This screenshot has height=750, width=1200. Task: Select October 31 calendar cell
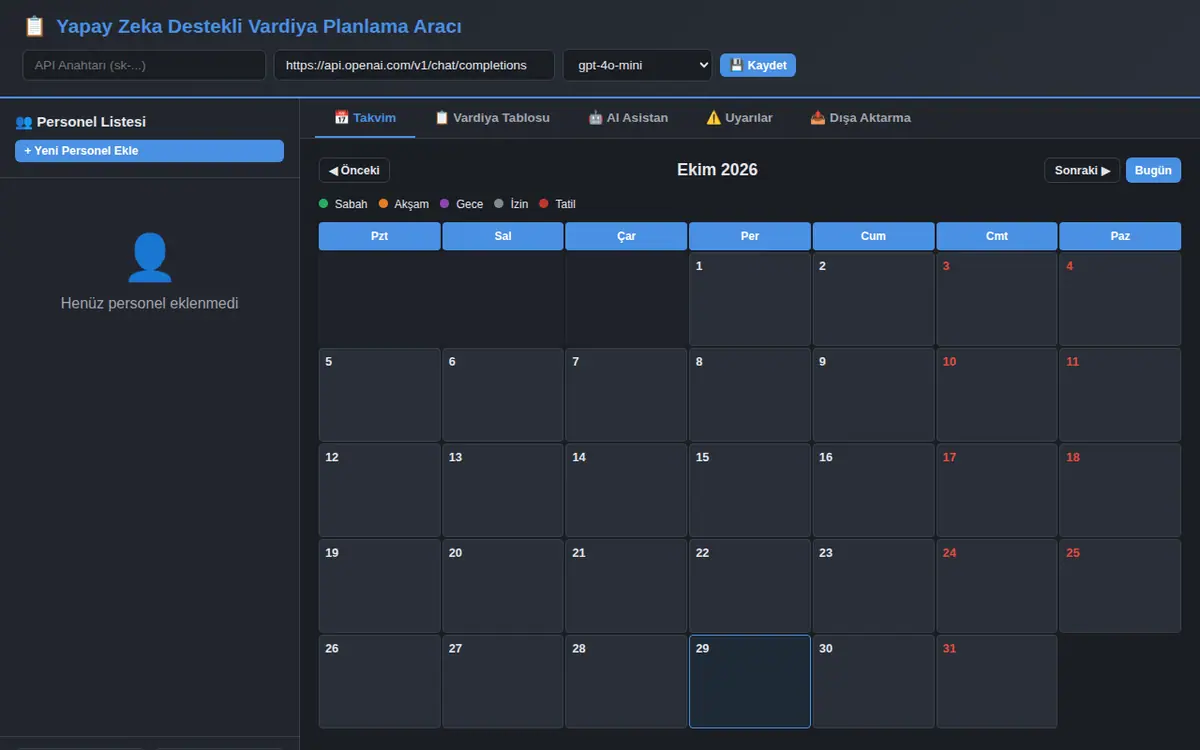997,681
